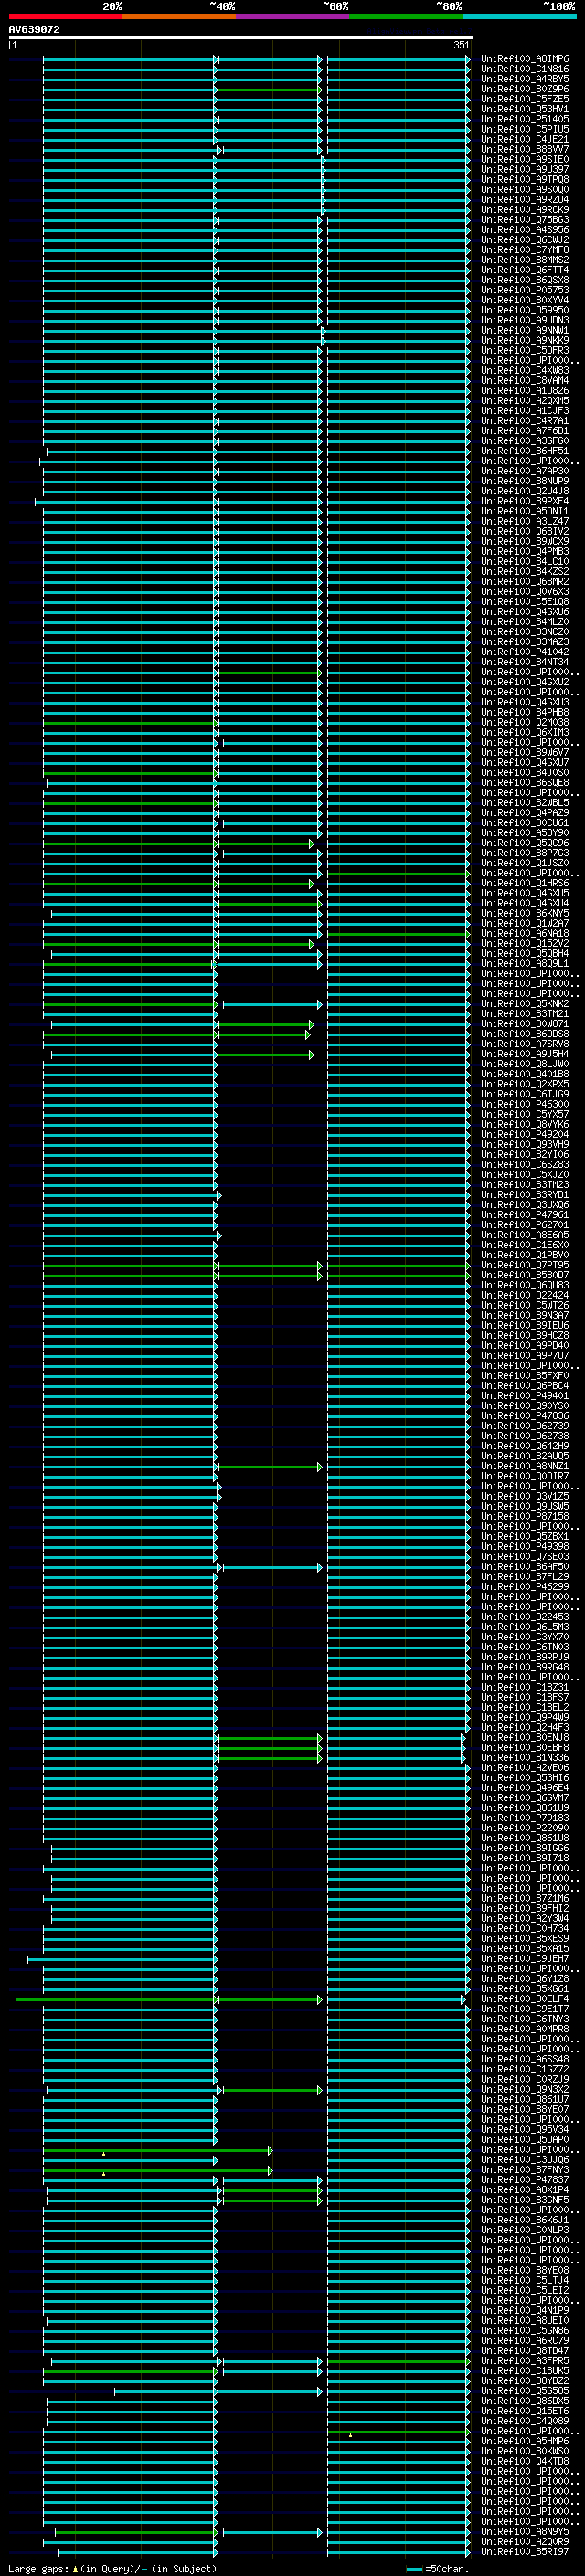Viewport: 585px width, 2576px height.
Task: Click the purple ~60% identity legend segment
Action: pos(293,16)
